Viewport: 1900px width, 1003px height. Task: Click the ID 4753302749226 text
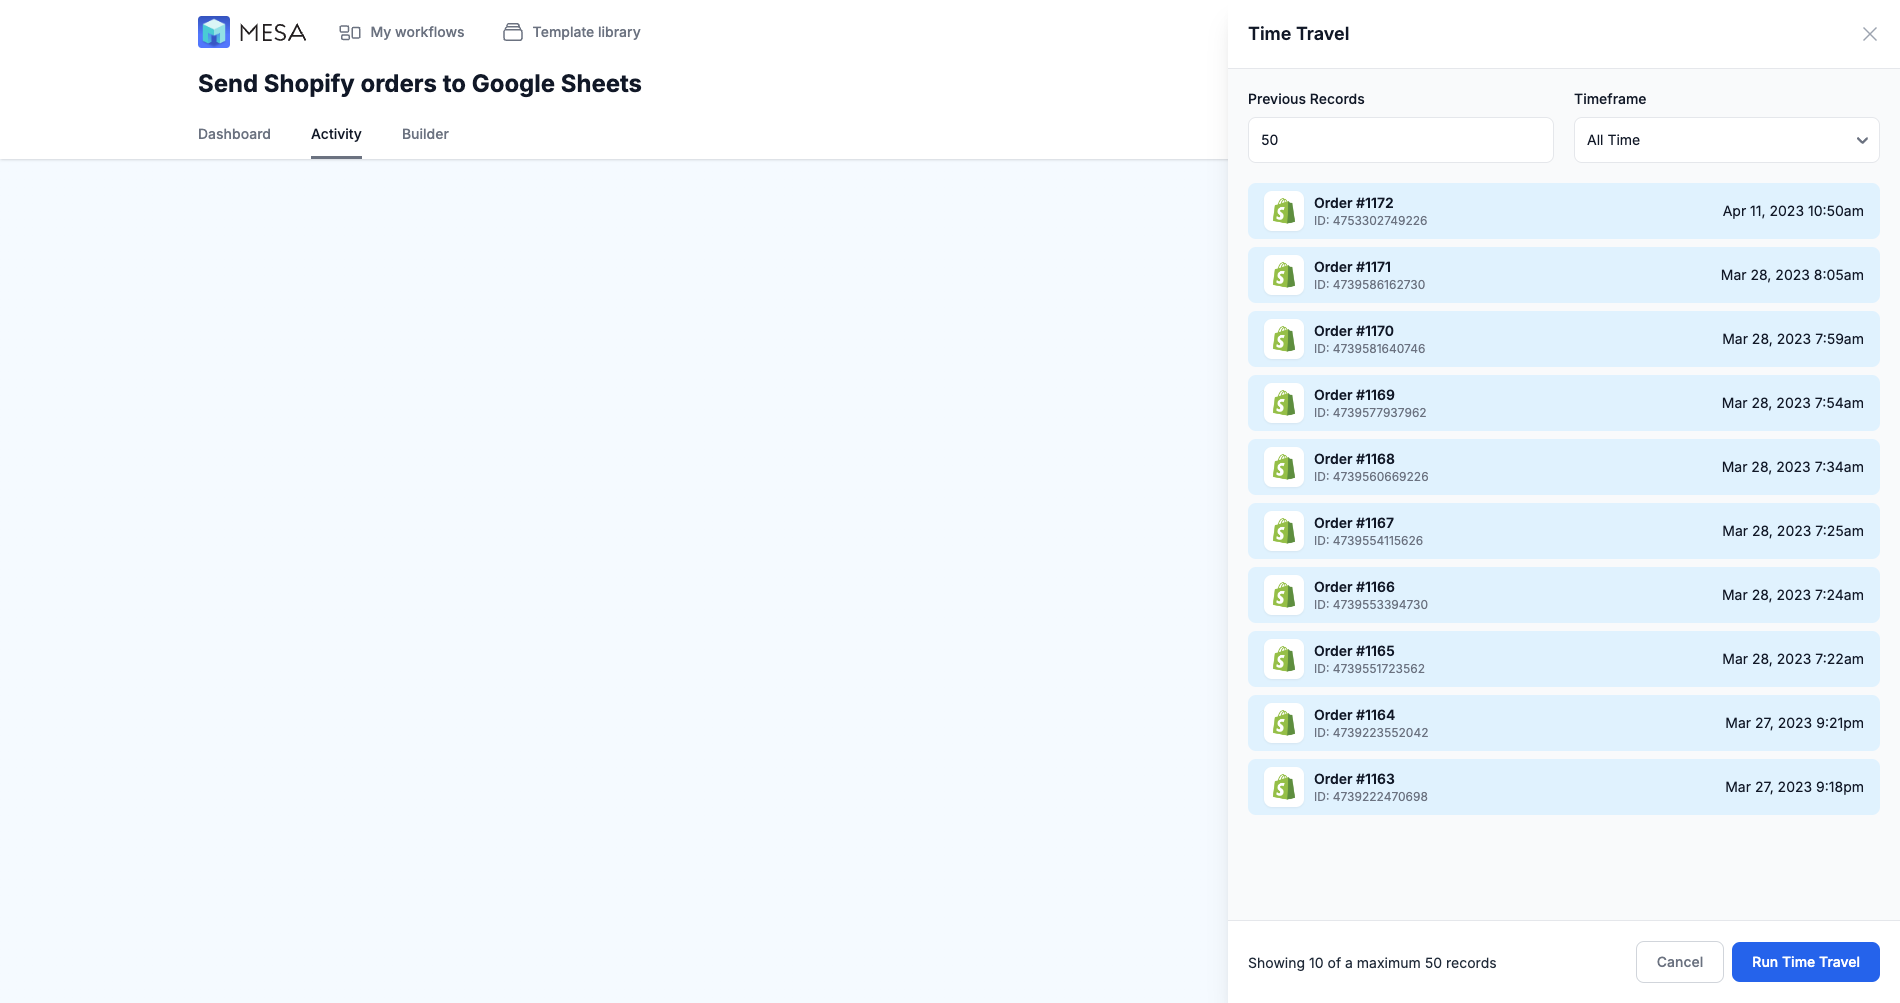pos(1371,221)
